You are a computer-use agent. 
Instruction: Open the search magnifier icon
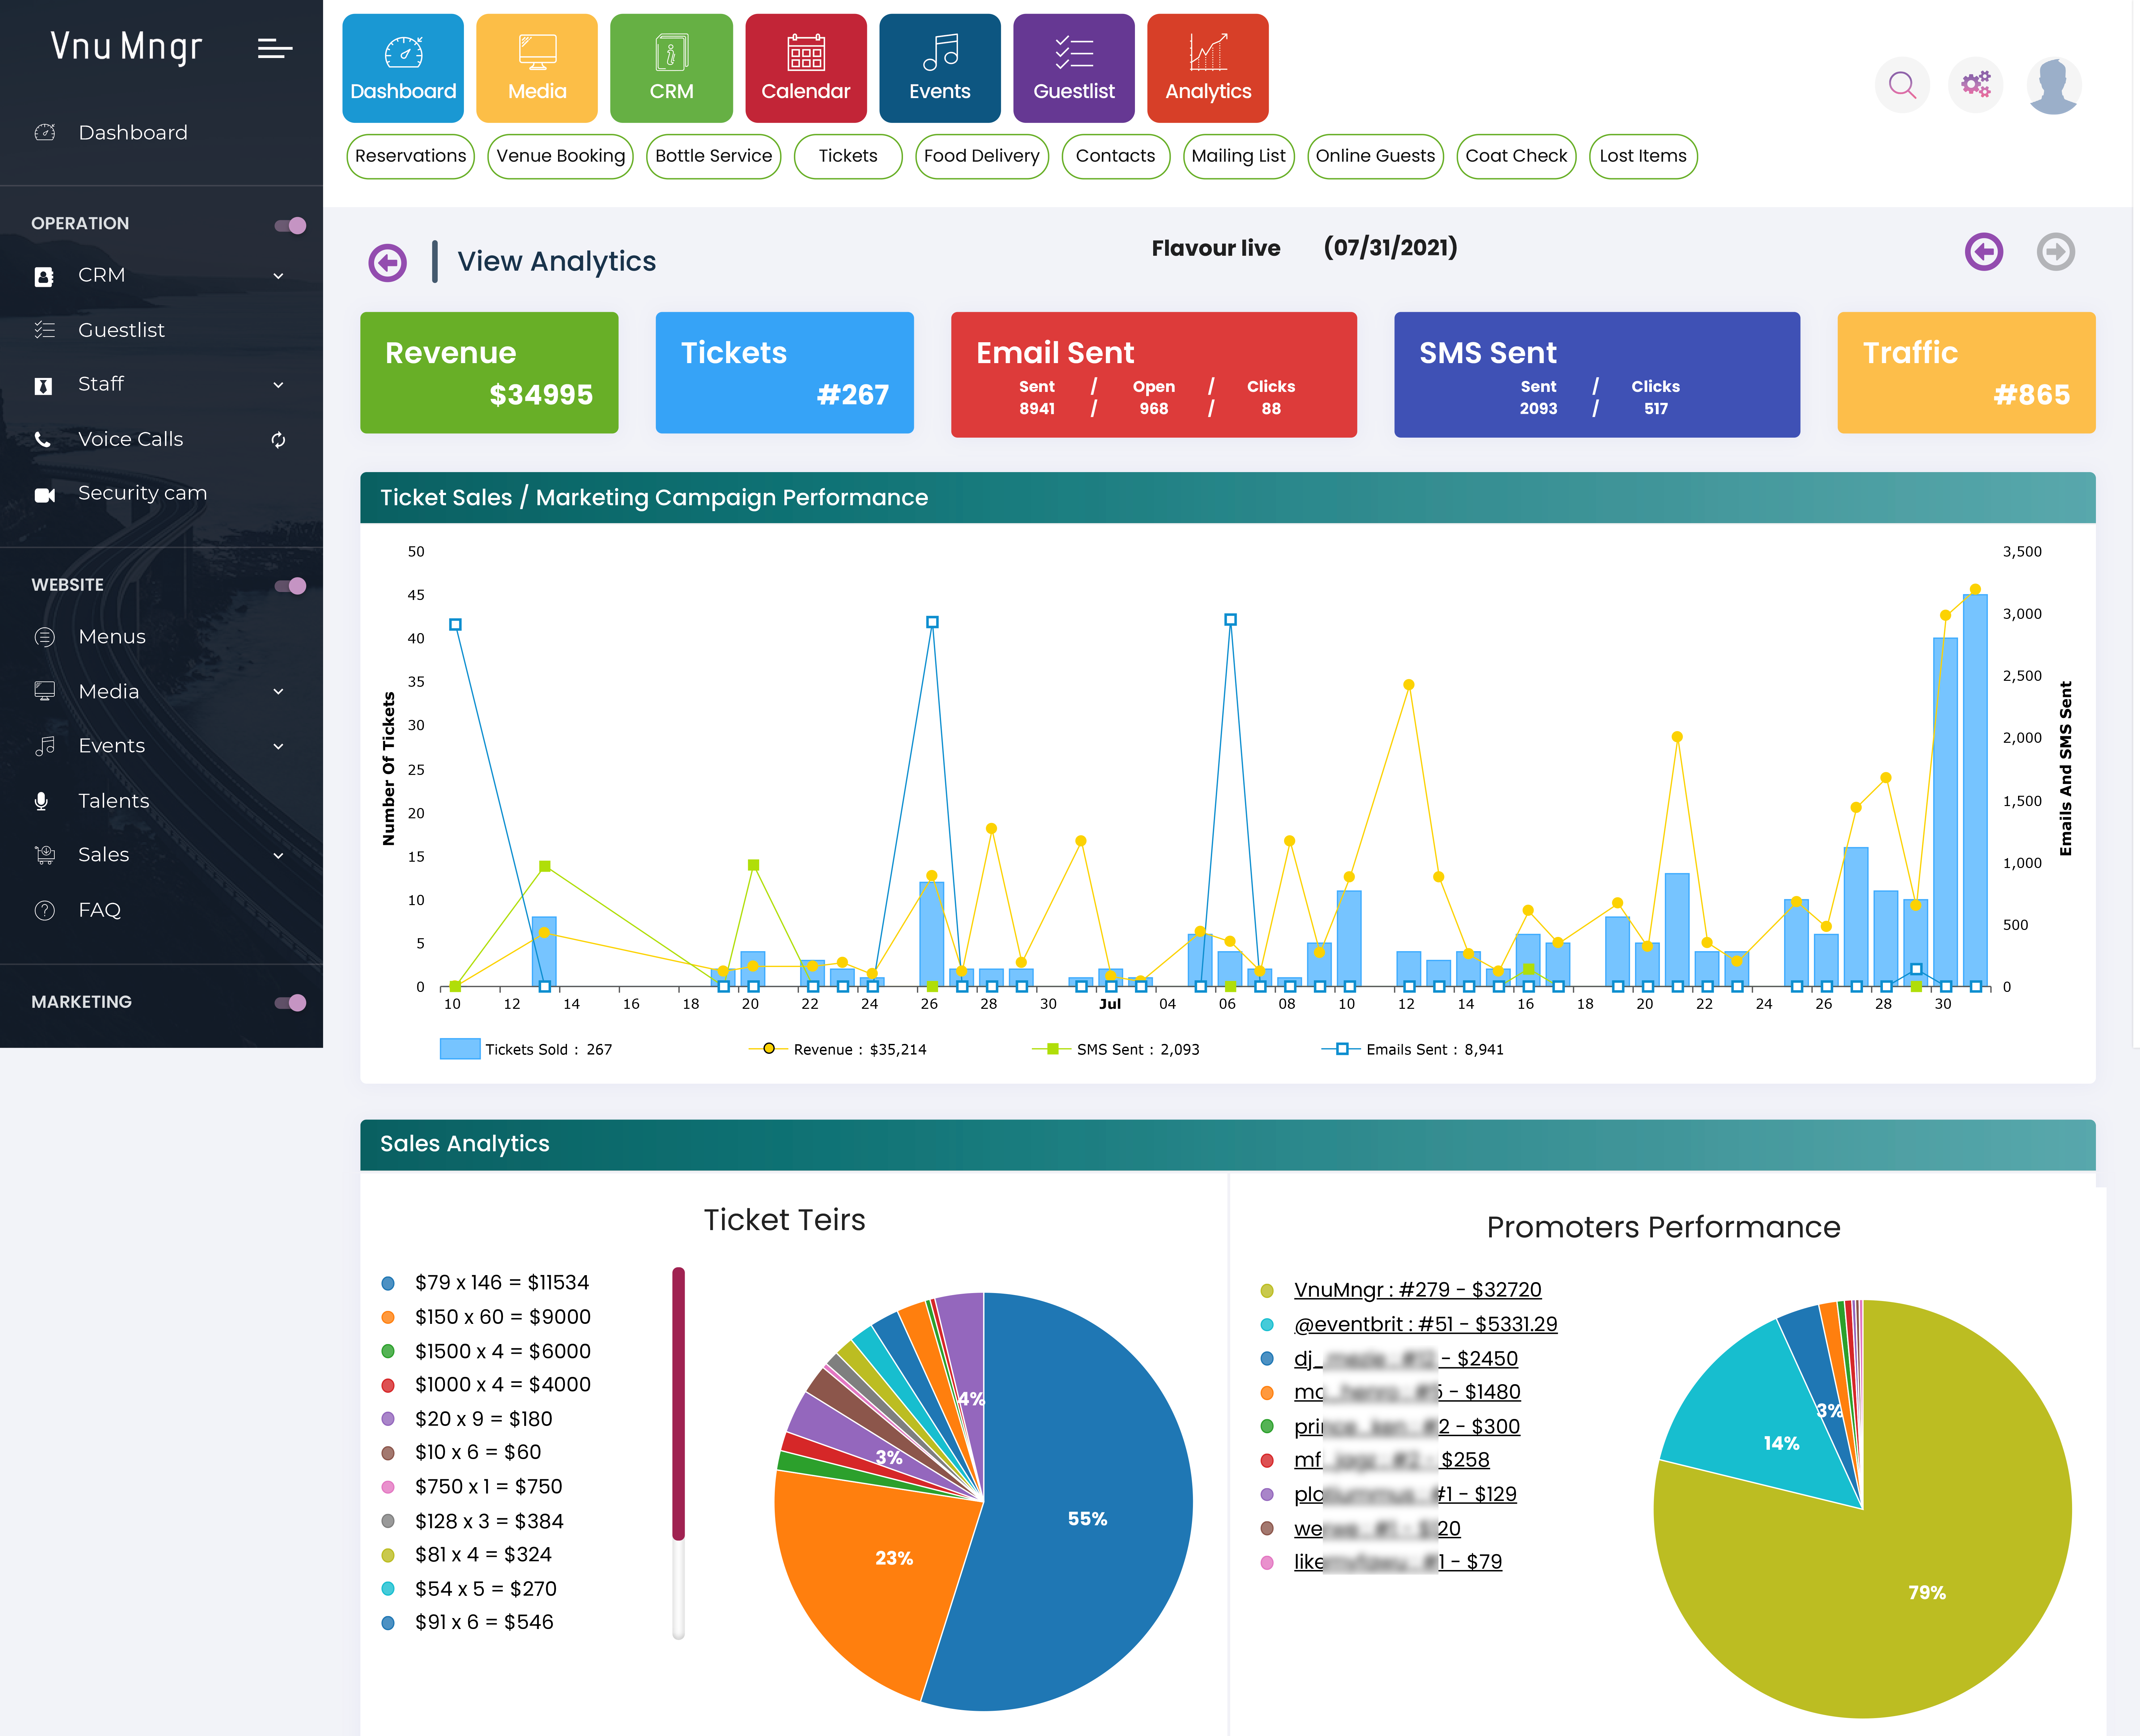pyautogui.click(x=1902, y=85)
